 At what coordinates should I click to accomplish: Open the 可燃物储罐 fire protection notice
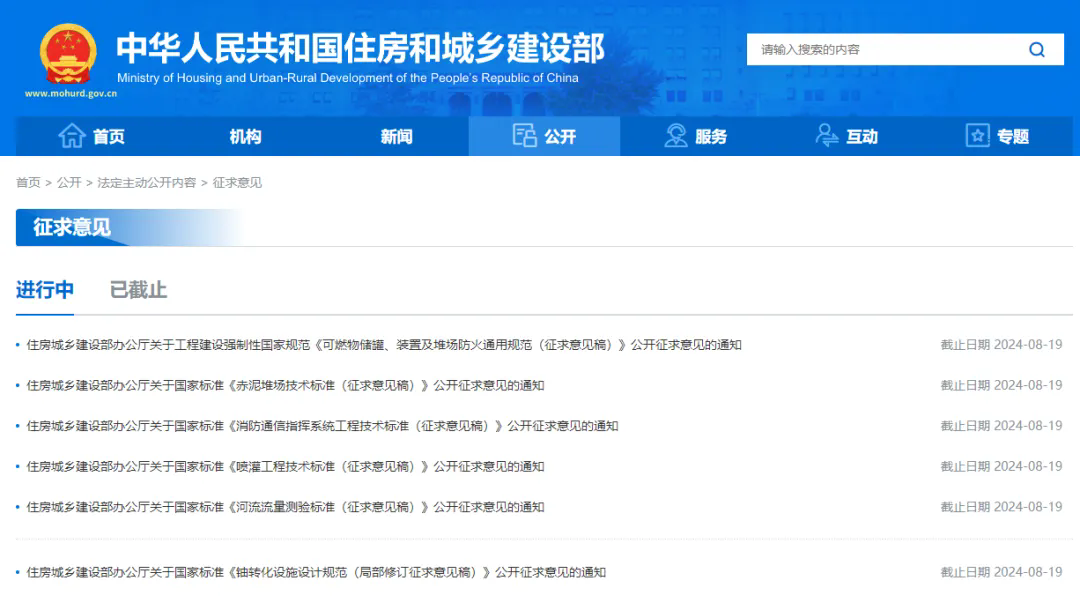coord(384,345)
